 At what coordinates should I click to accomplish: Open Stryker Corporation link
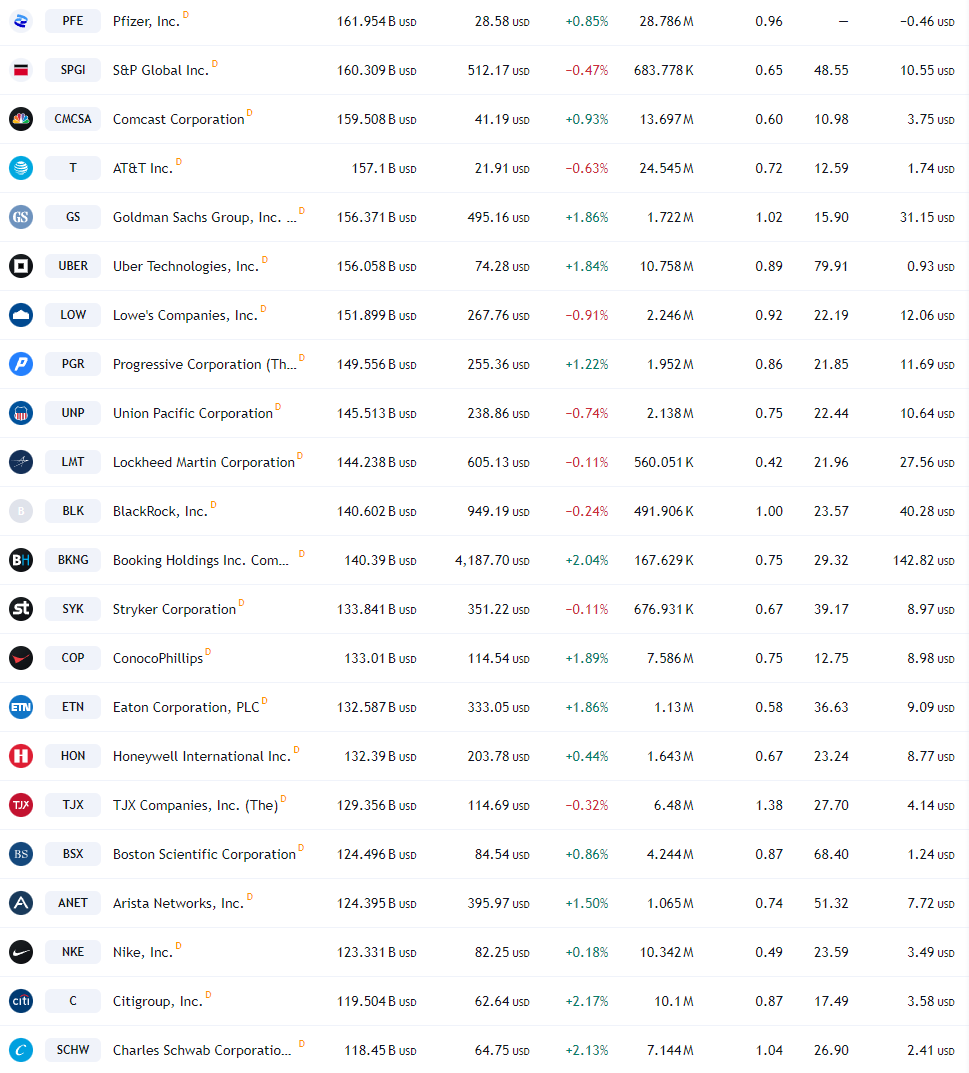click(175, 610)
